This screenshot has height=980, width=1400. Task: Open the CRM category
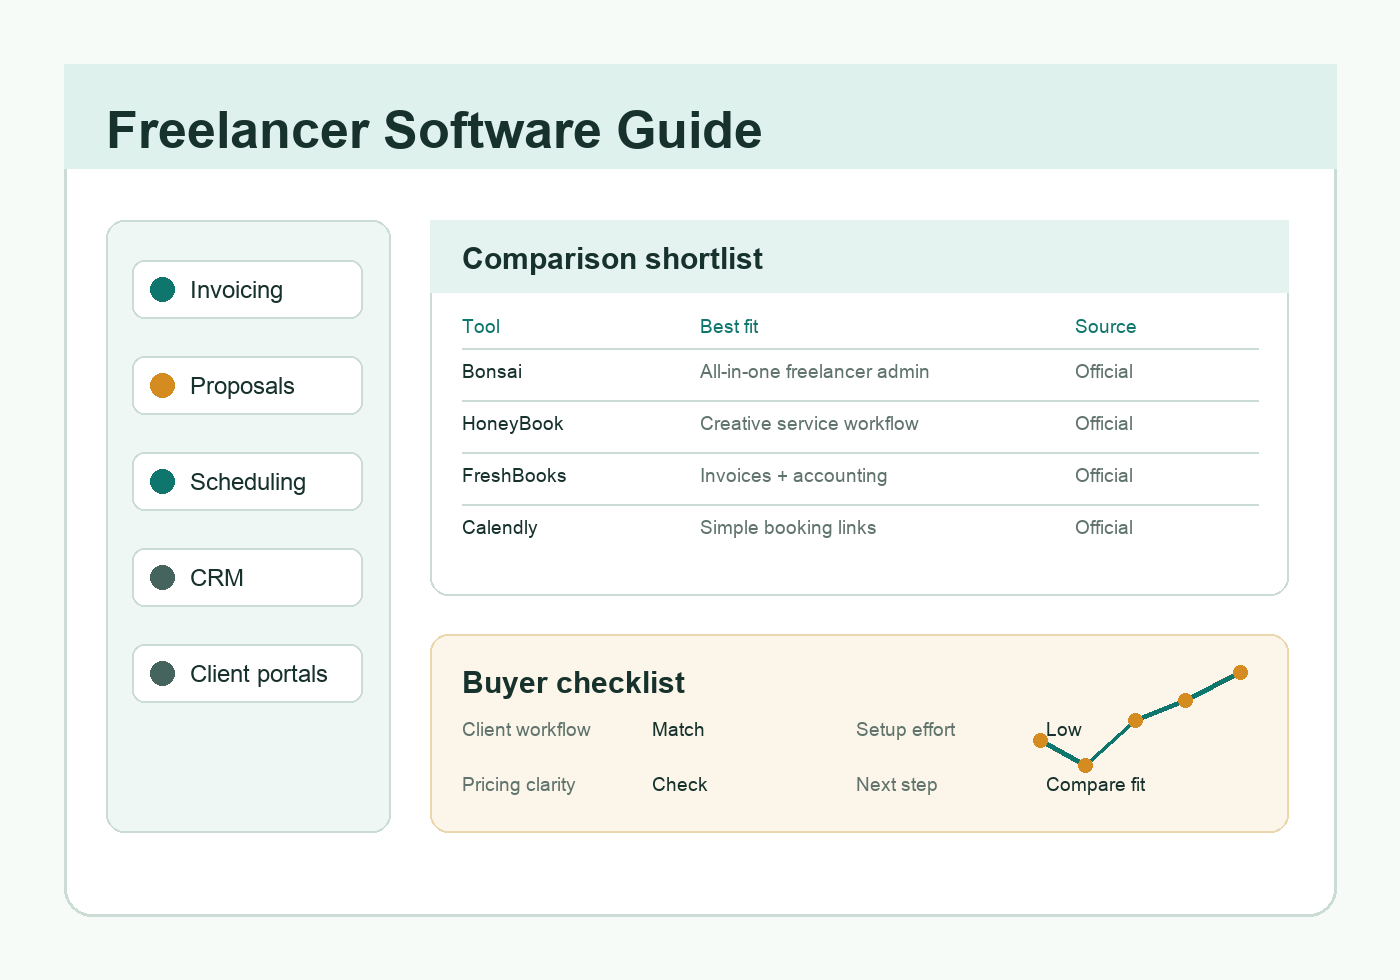pyautogui.click(x=247, y=578)
